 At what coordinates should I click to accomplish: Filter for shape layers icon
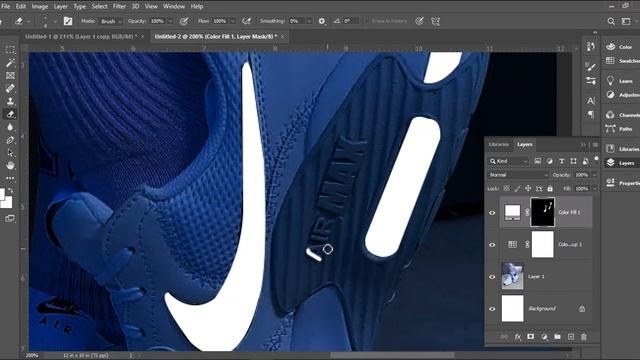pos(573,161)
